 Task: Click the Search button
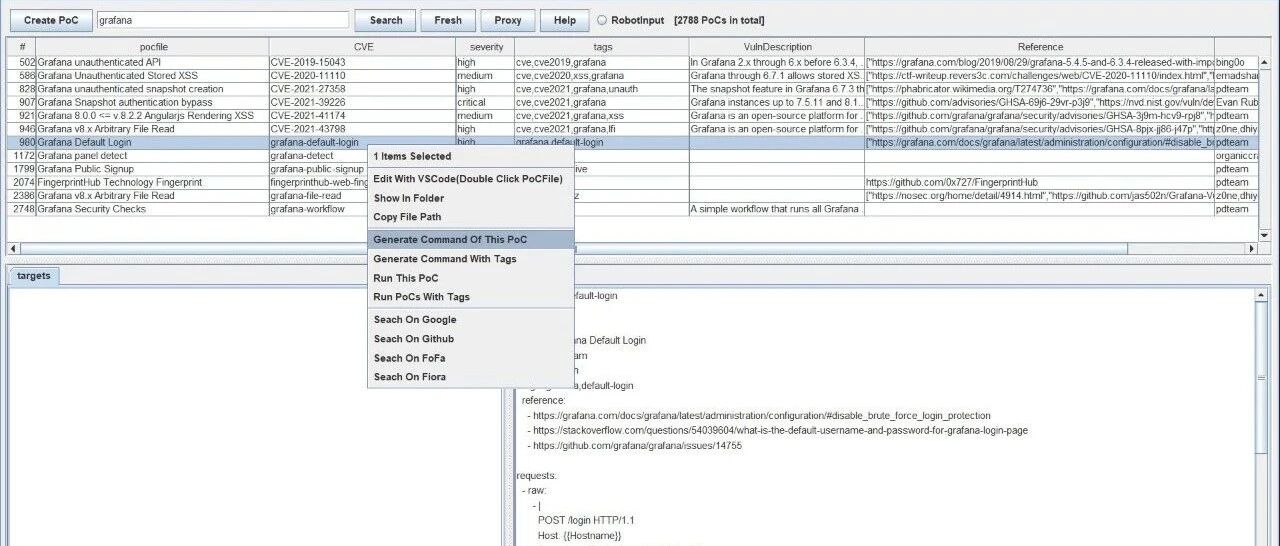click(x=386, y=20)
